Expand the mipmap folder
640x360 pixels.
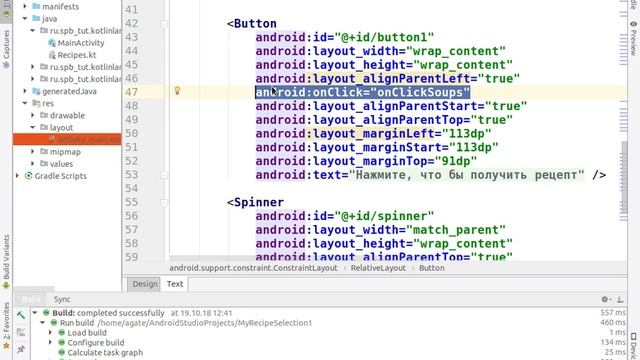[33, 151]
